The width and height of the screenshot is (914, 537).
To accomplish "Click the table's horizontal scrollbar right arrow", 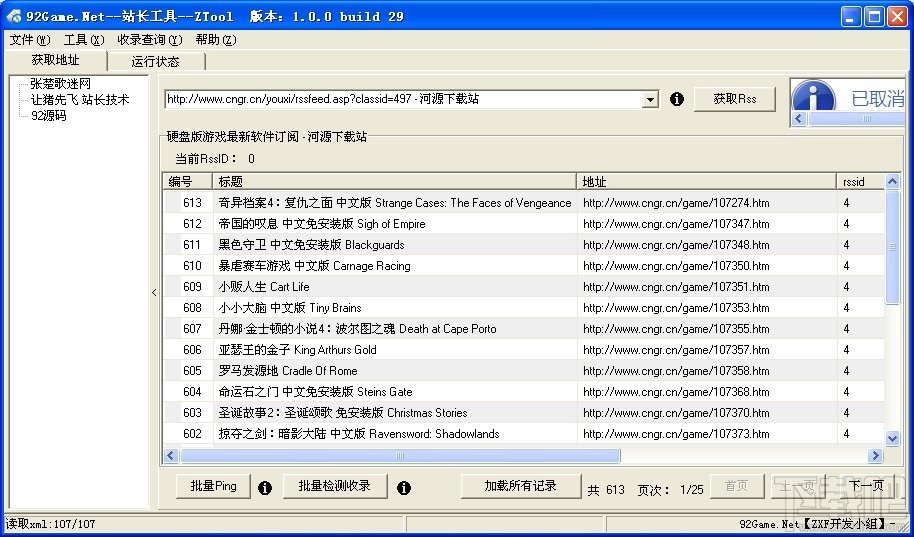I will [x=876, y=456].
